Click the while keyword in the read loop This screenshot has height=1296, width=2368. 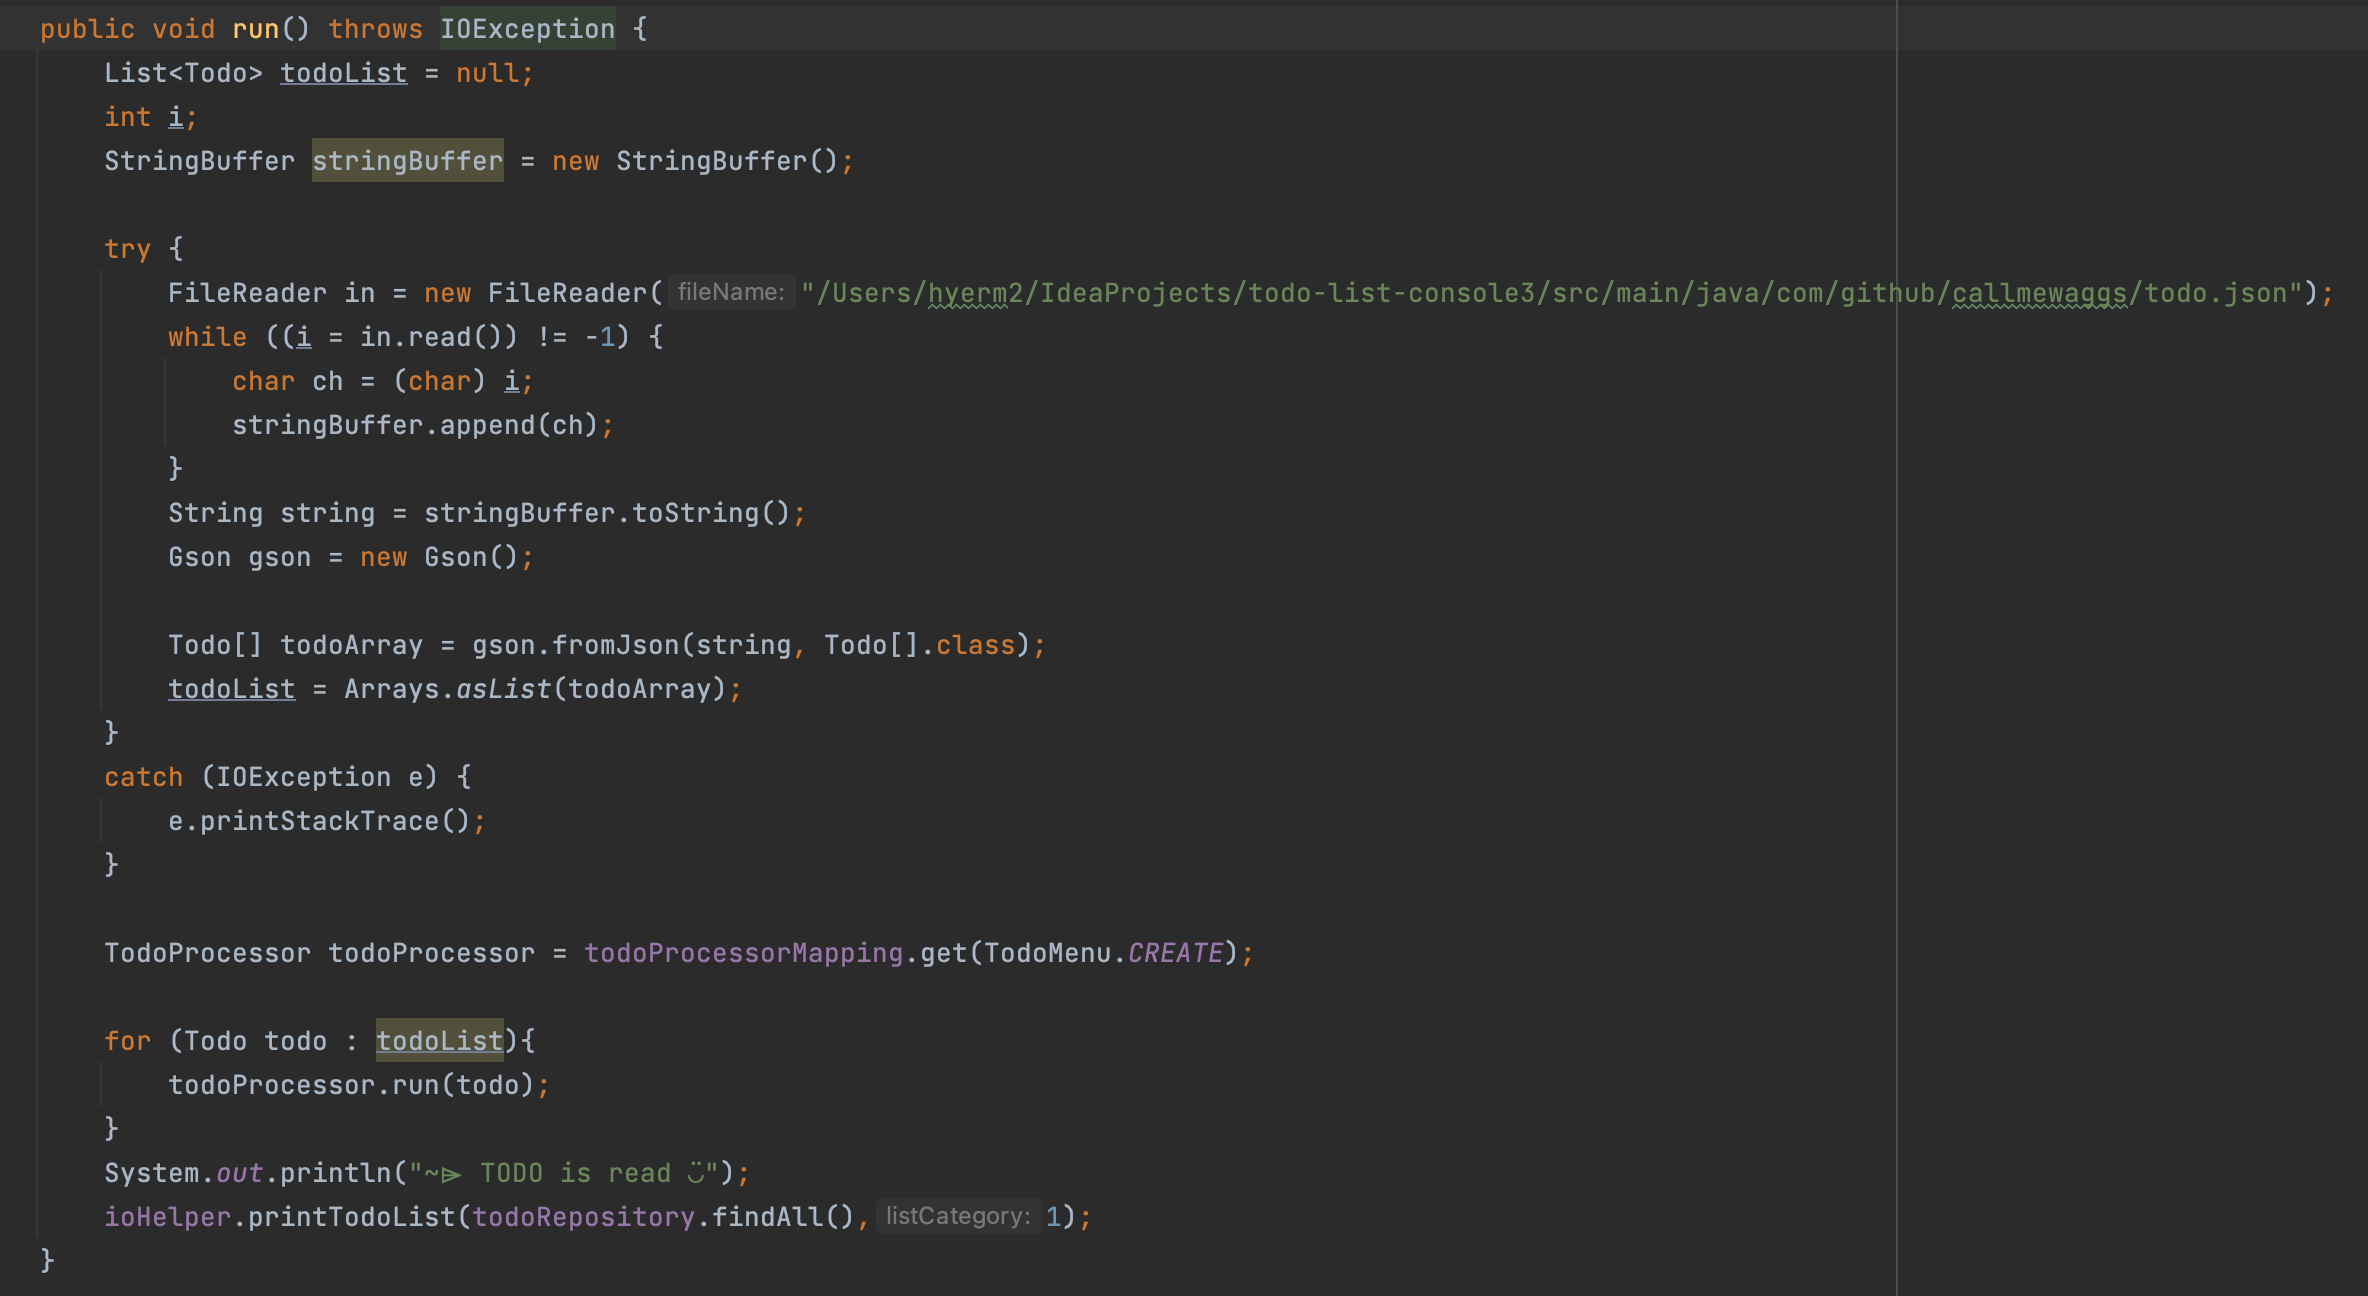[207, 337]
